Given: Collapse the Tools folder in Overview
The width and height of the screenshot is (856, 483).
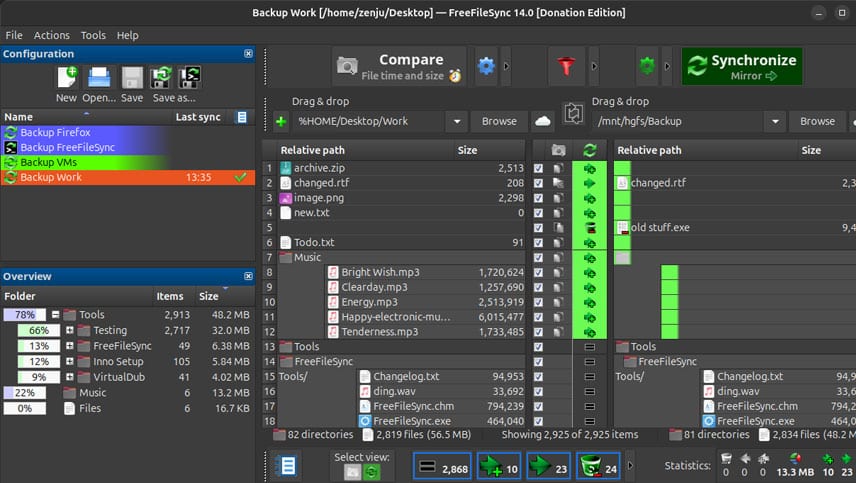Looking at the screenshot, I should 55,315.
